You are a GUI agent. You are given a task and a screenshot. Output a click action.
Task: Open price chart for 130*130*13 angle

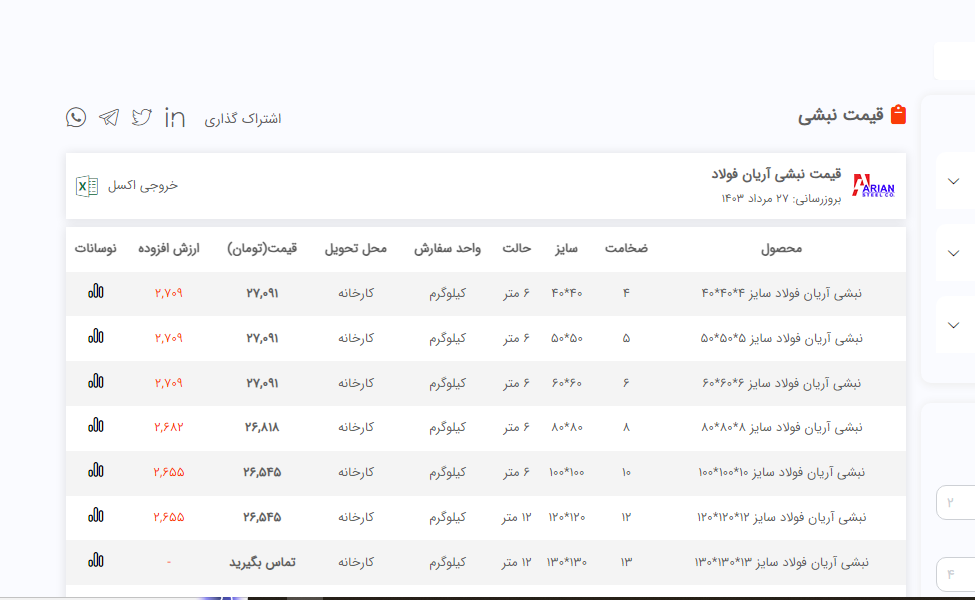[95, 561]
